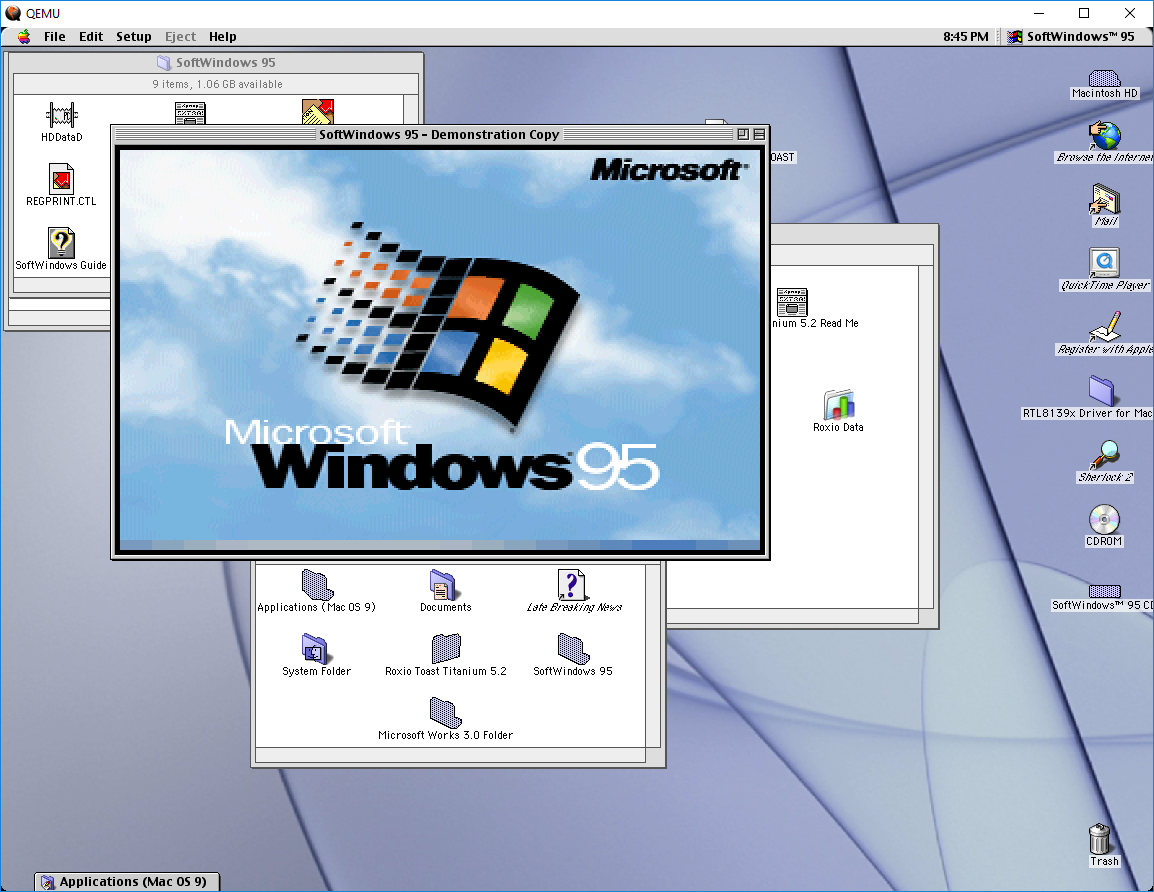Click the QEMU window title icon
1154x892 pixels.
[13, 13]
